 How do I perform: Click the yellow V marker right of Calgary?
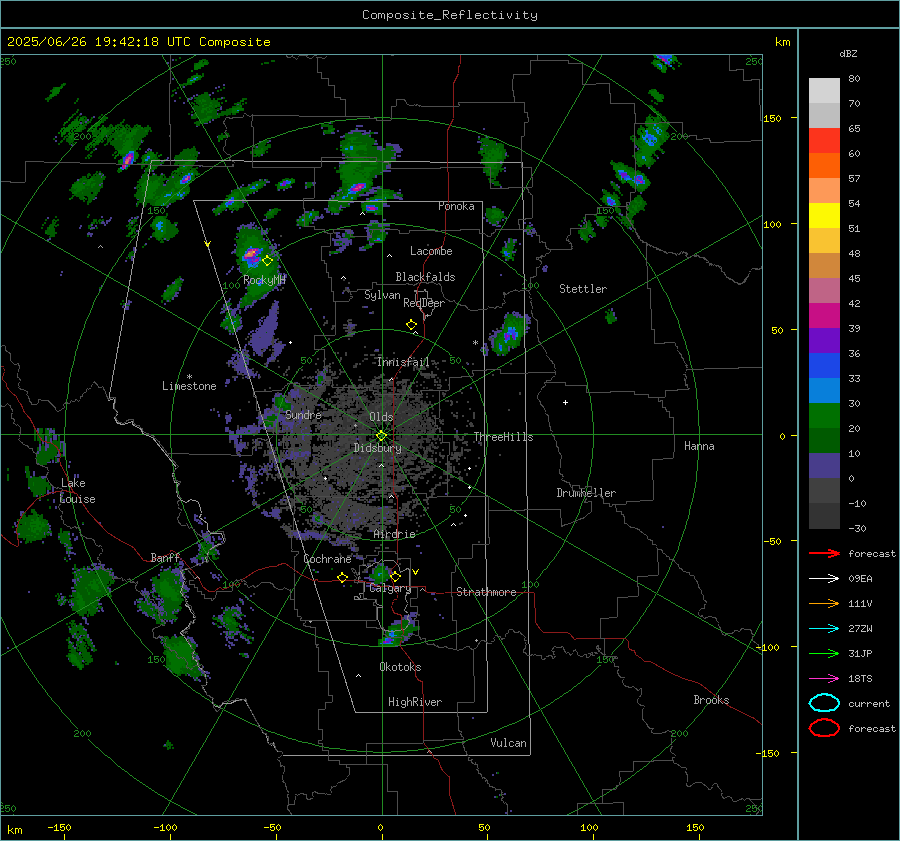(416, 572)
